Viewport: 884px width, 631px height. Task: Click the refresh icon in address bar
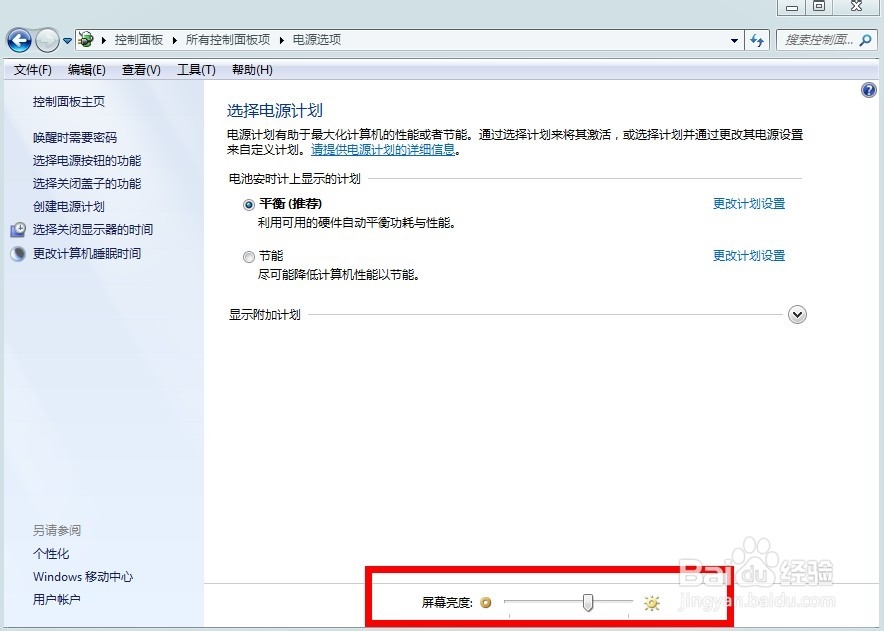(757, 40)
